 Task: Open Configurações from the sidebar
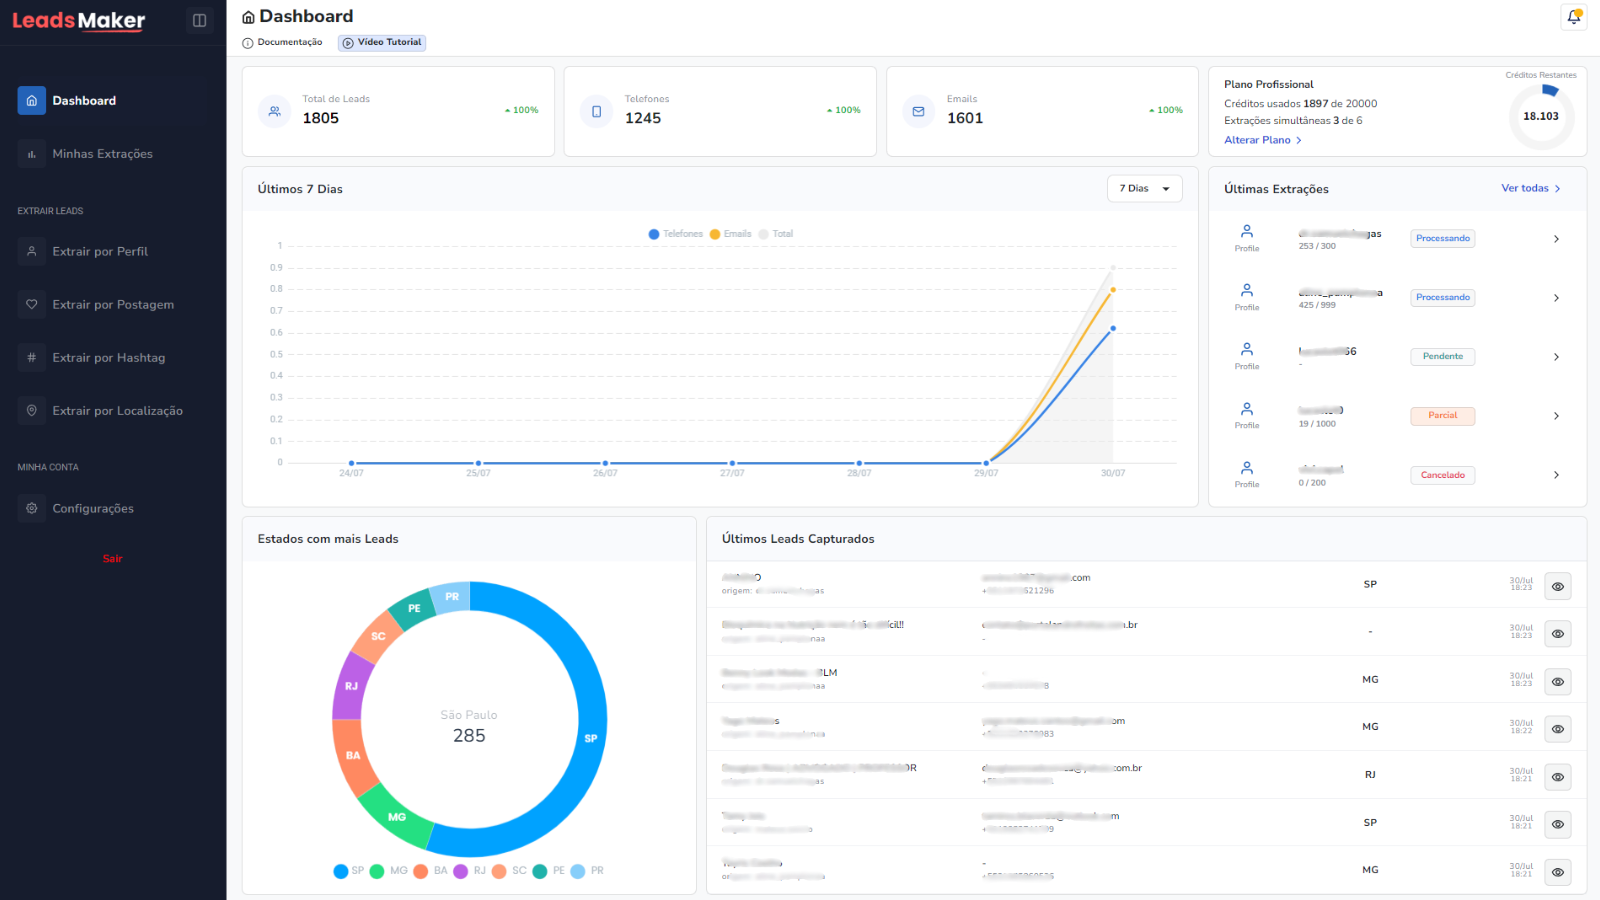pos(92,509)
